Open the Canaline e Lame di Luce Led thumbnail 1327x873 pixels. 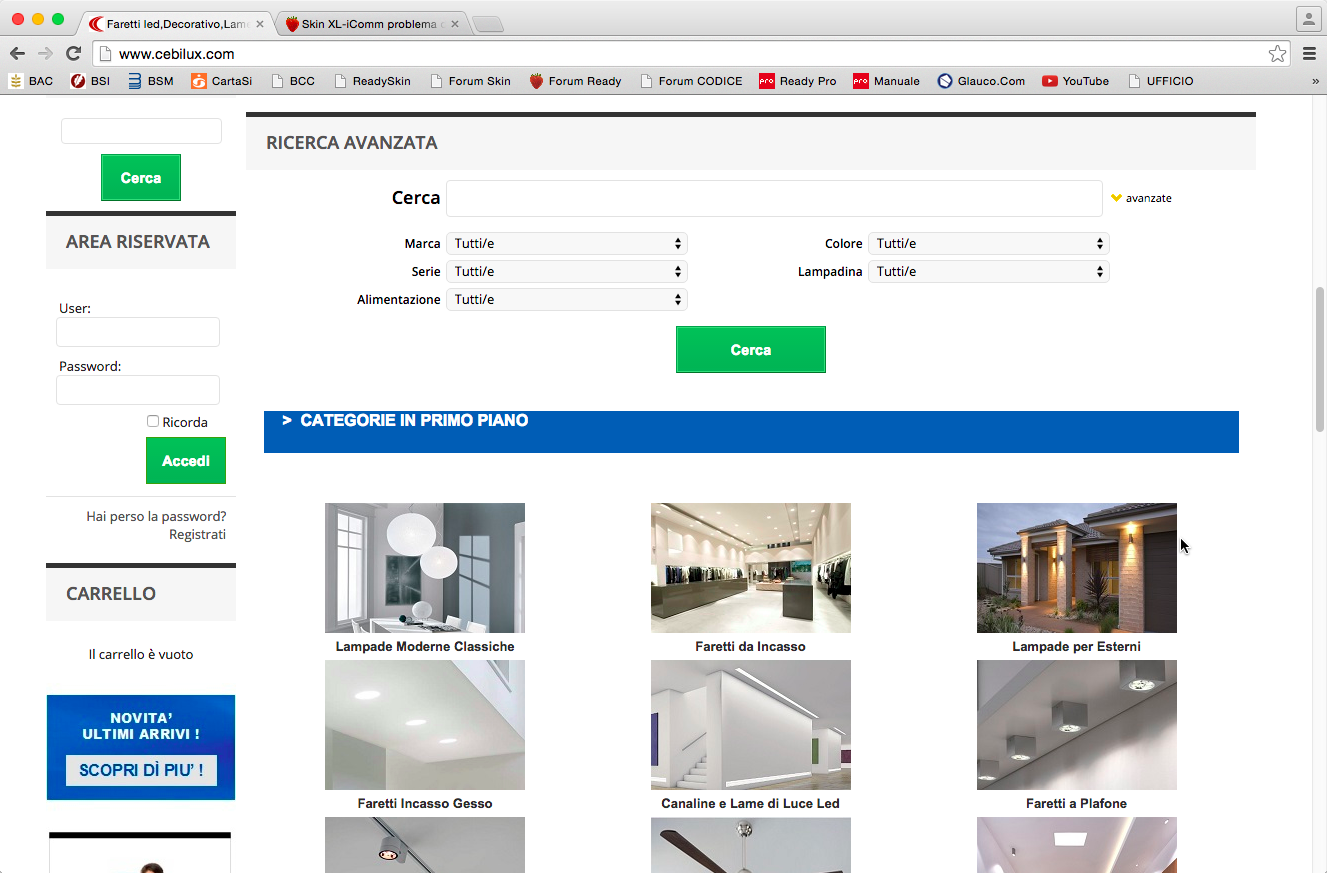pyautogui.click(x=751, y=725)
